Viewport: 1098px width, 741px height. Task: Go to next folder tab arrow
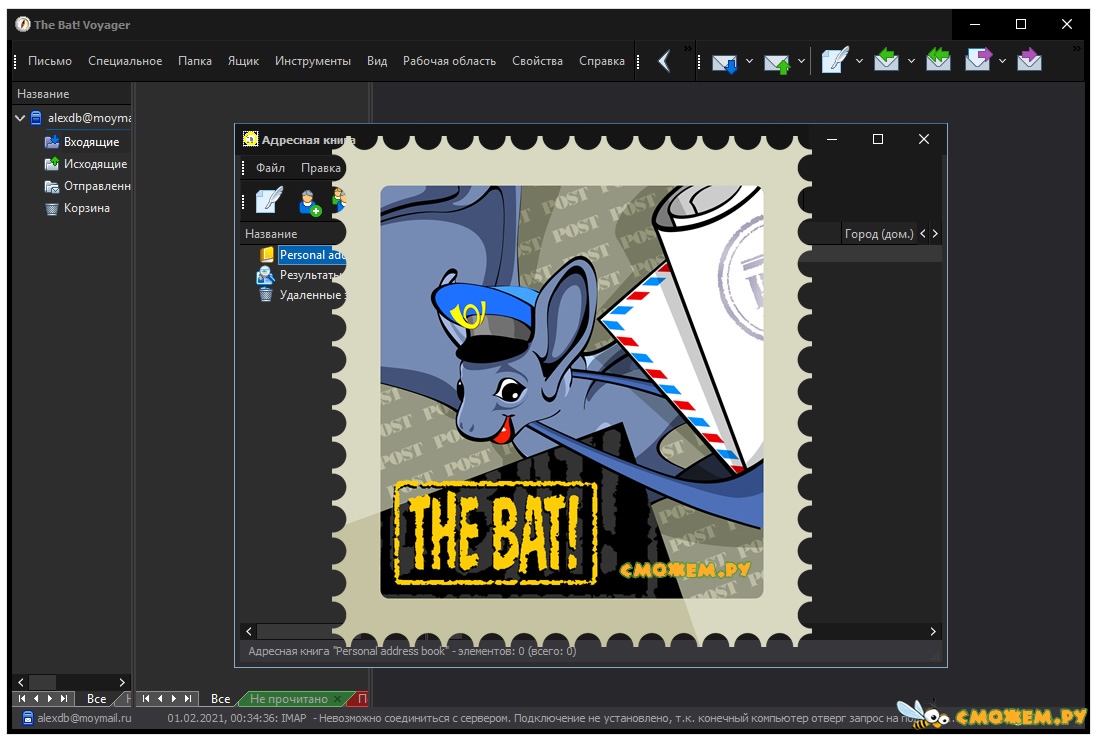coord(49,698)
